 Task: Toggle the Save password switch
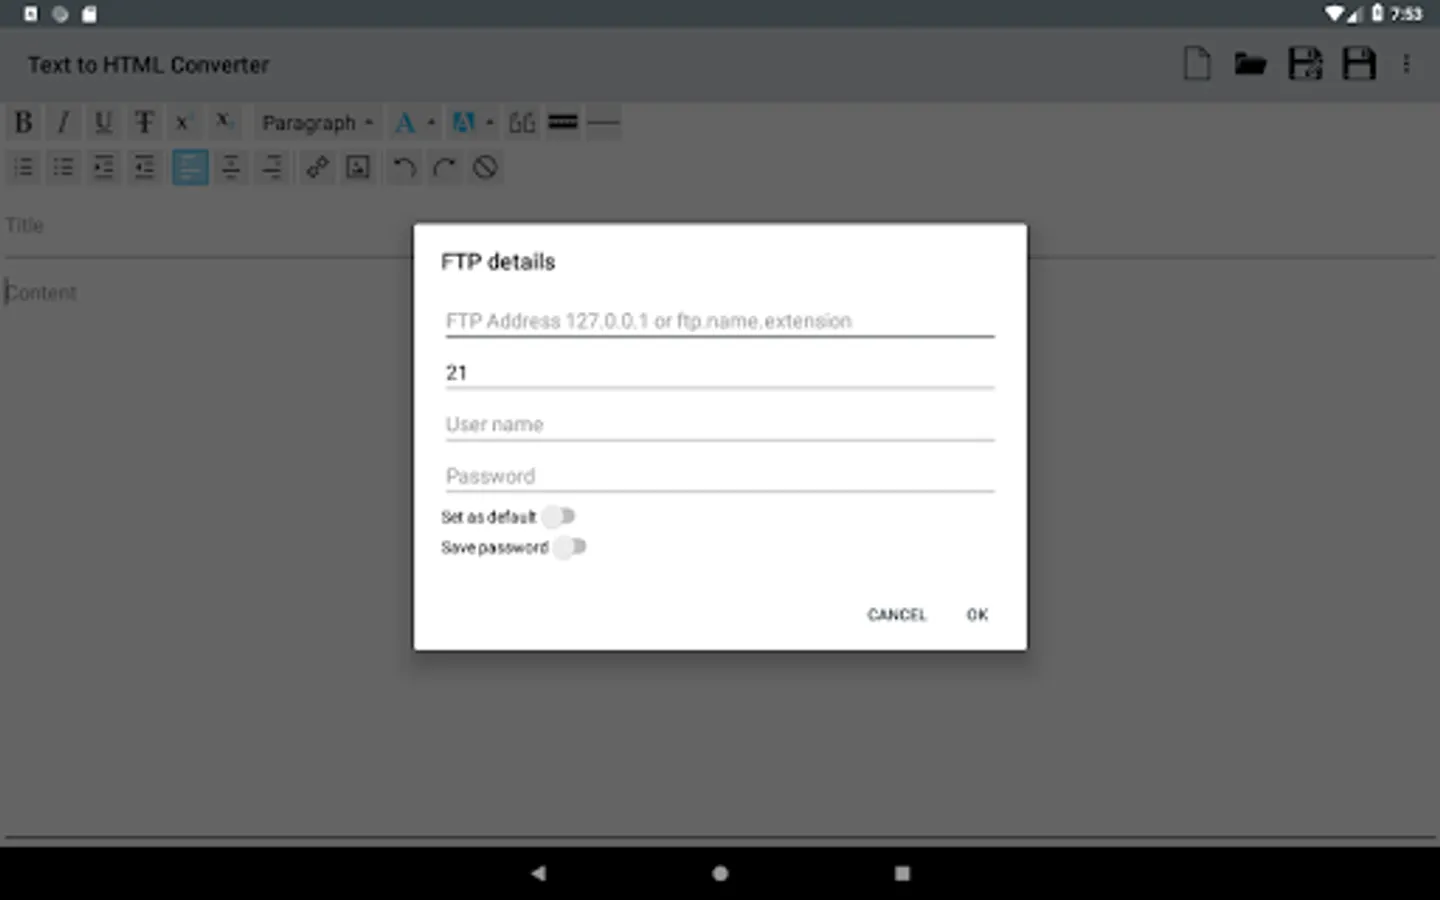pos(570,547)
